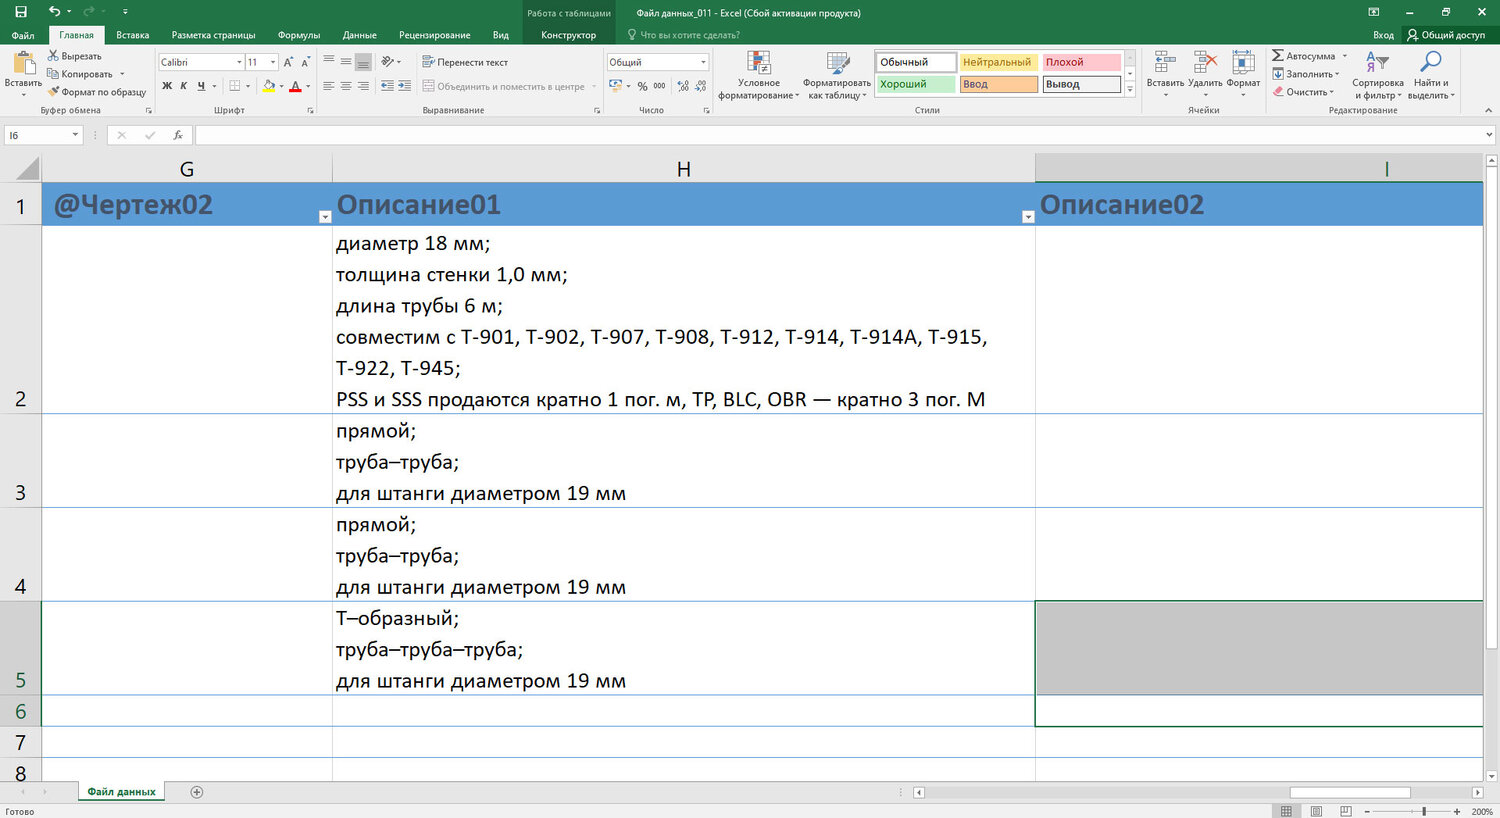Click the Save icon in quick access toolbar
The width and height of the screenshot is (1500, 818).
pos(20,12)
